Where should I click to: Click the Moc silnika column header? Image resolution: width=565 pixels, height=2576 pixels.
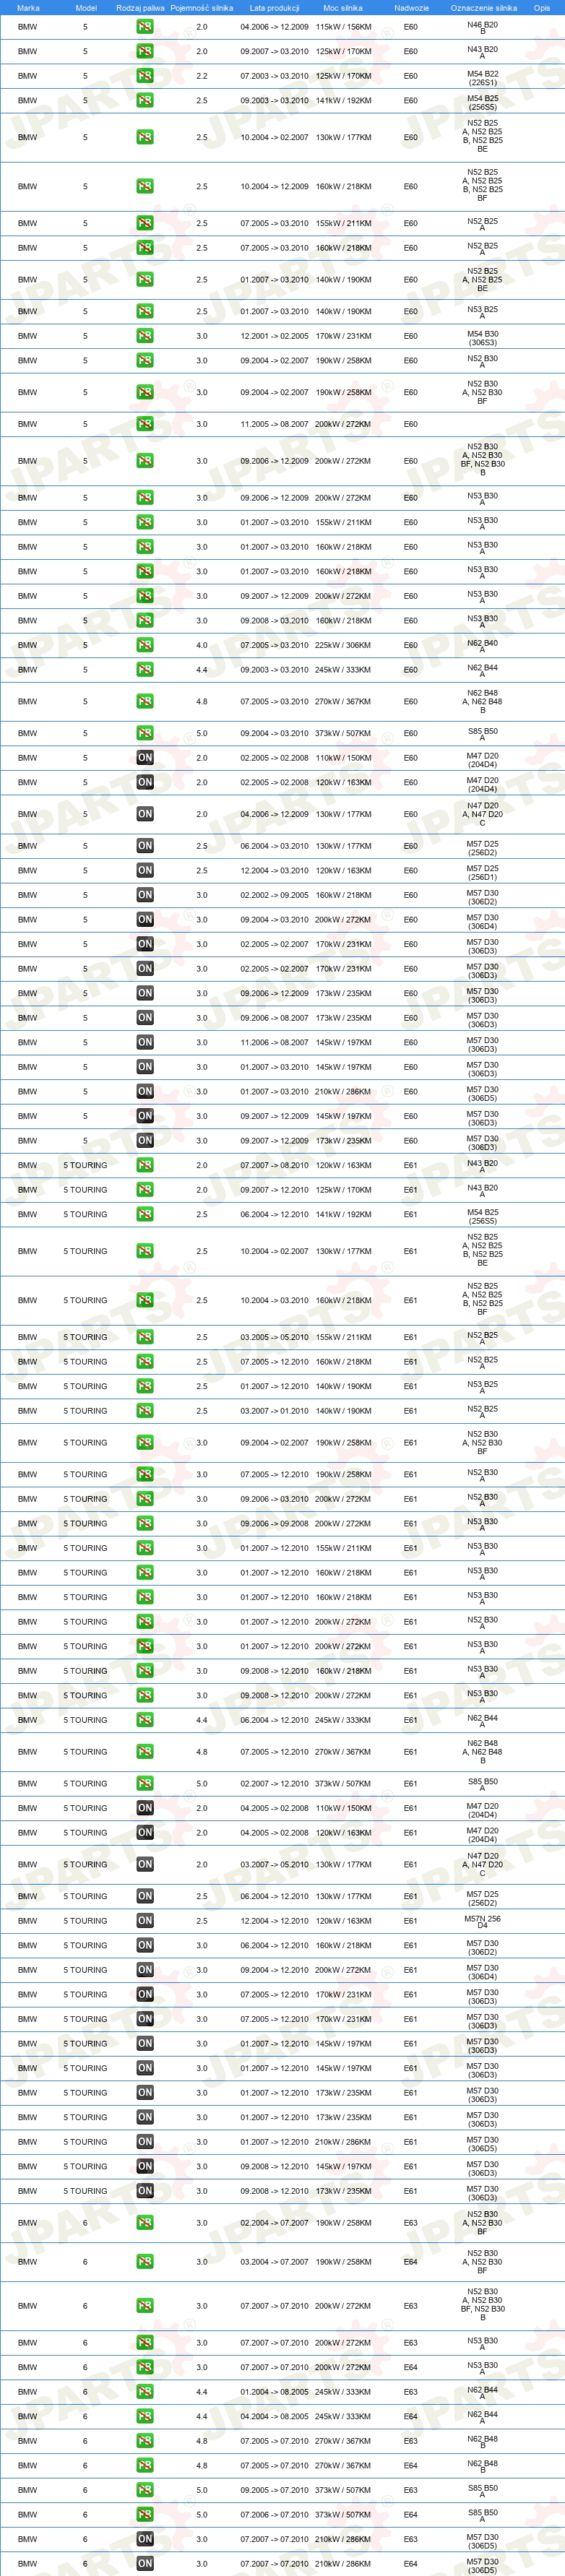[343, 8]
